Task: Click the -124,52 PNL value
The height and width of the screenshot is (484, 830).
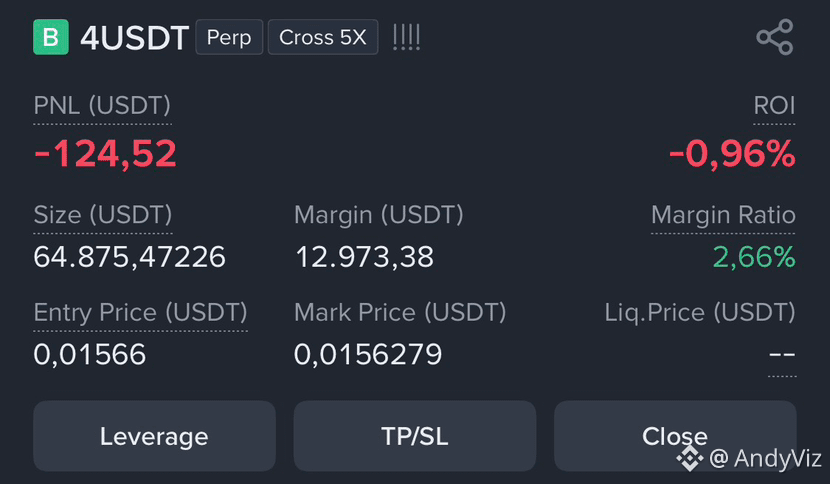Action: click(x=105, y=154)
